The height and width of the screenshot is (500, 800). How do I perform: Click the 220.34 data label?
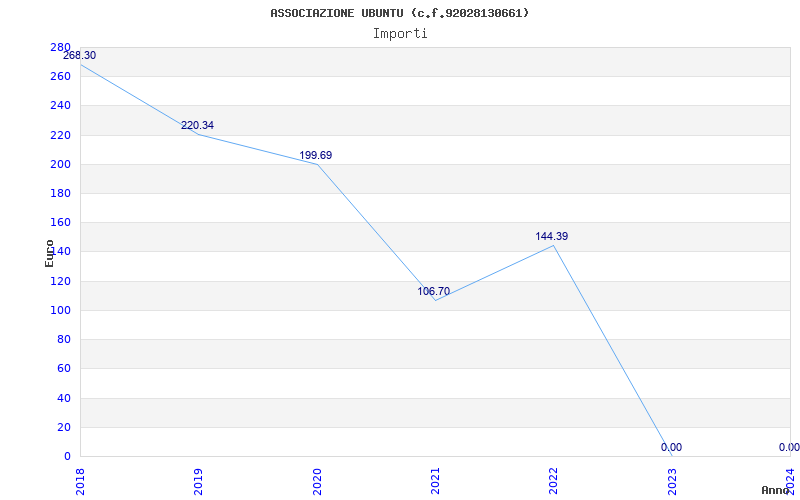click(x=197, y=126)
